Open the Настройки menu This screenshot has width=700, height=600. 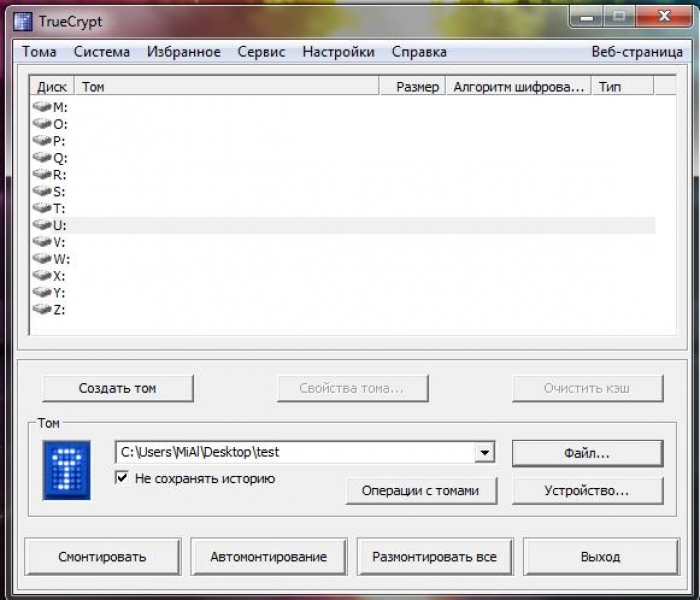click(338, 52)
